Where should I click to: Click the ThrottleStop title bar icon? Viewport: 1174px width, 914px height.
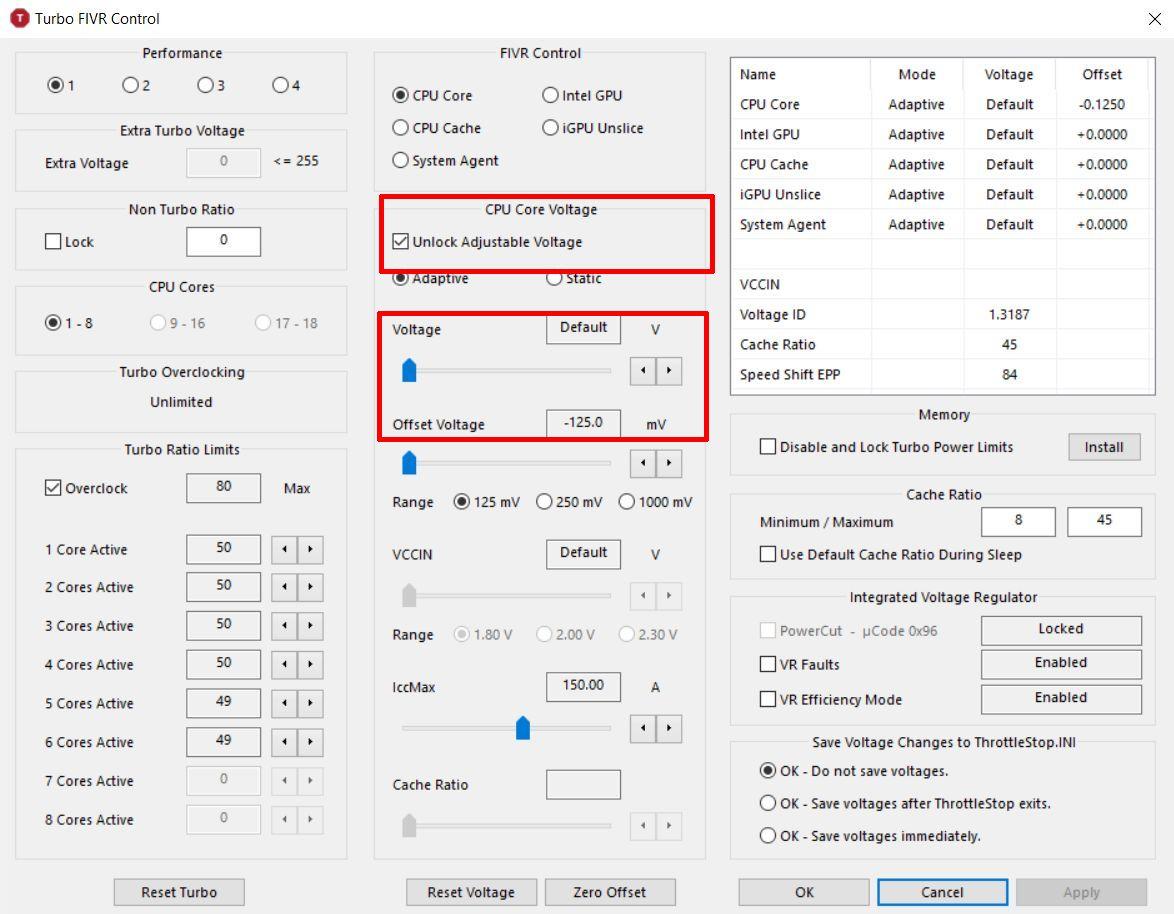pyautogui.click(x=19, y=18)
